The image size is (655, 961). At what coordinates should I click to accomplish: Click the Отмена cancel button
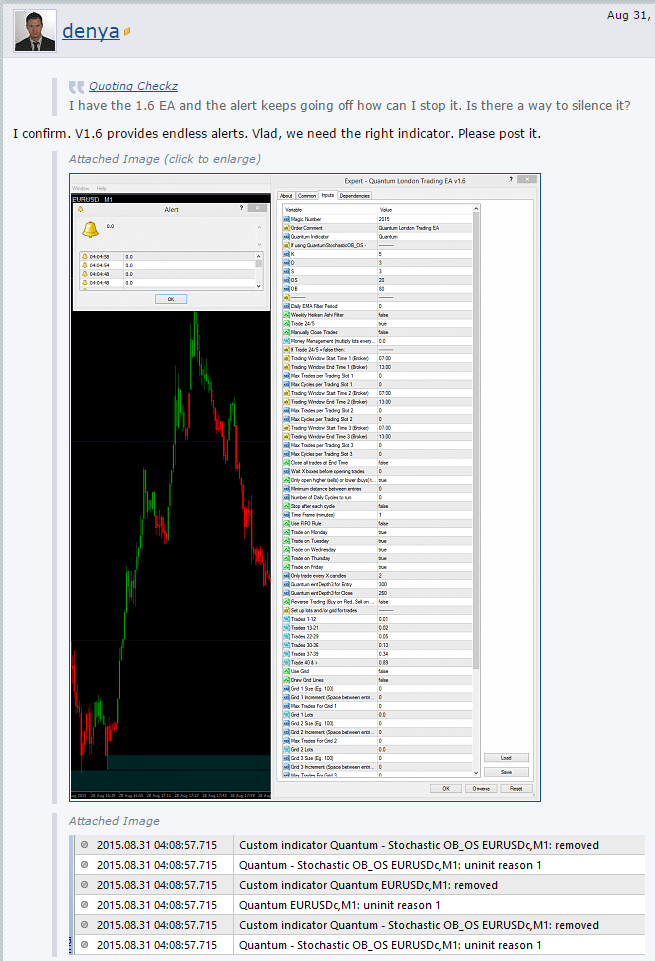(x=481, y=789)
